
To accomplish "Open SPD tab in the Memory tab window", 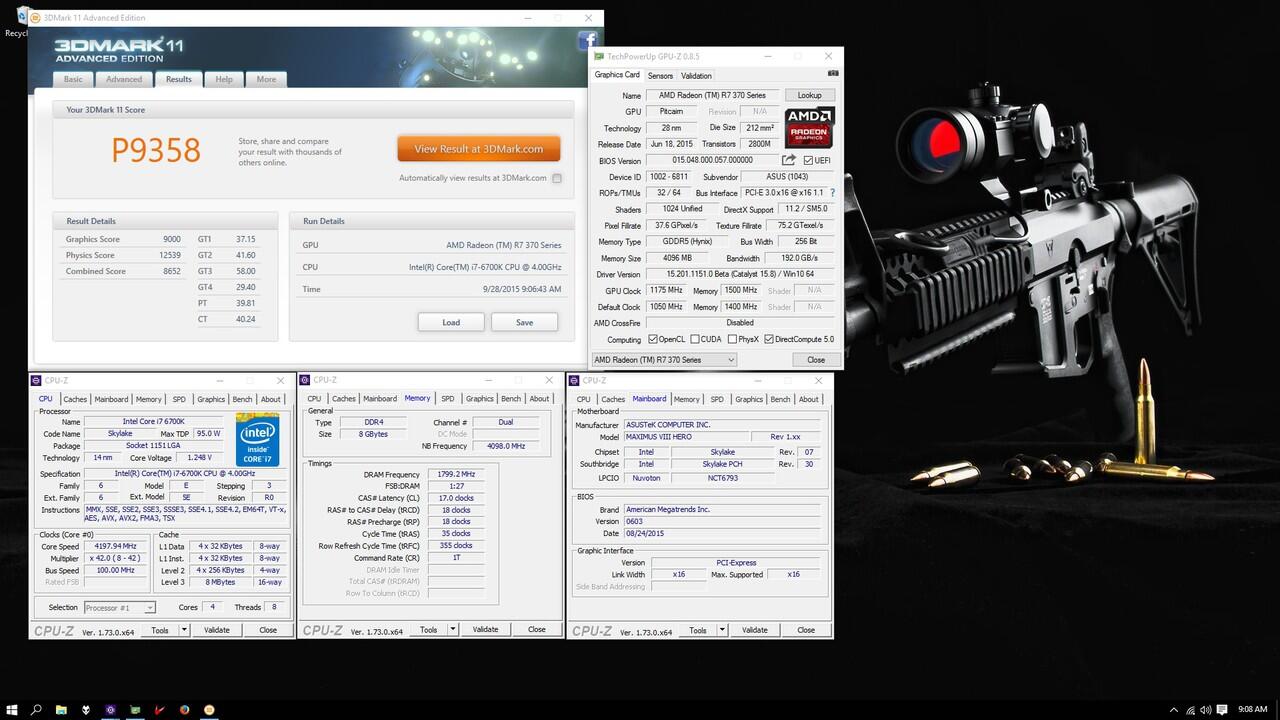I will (448, 399).
